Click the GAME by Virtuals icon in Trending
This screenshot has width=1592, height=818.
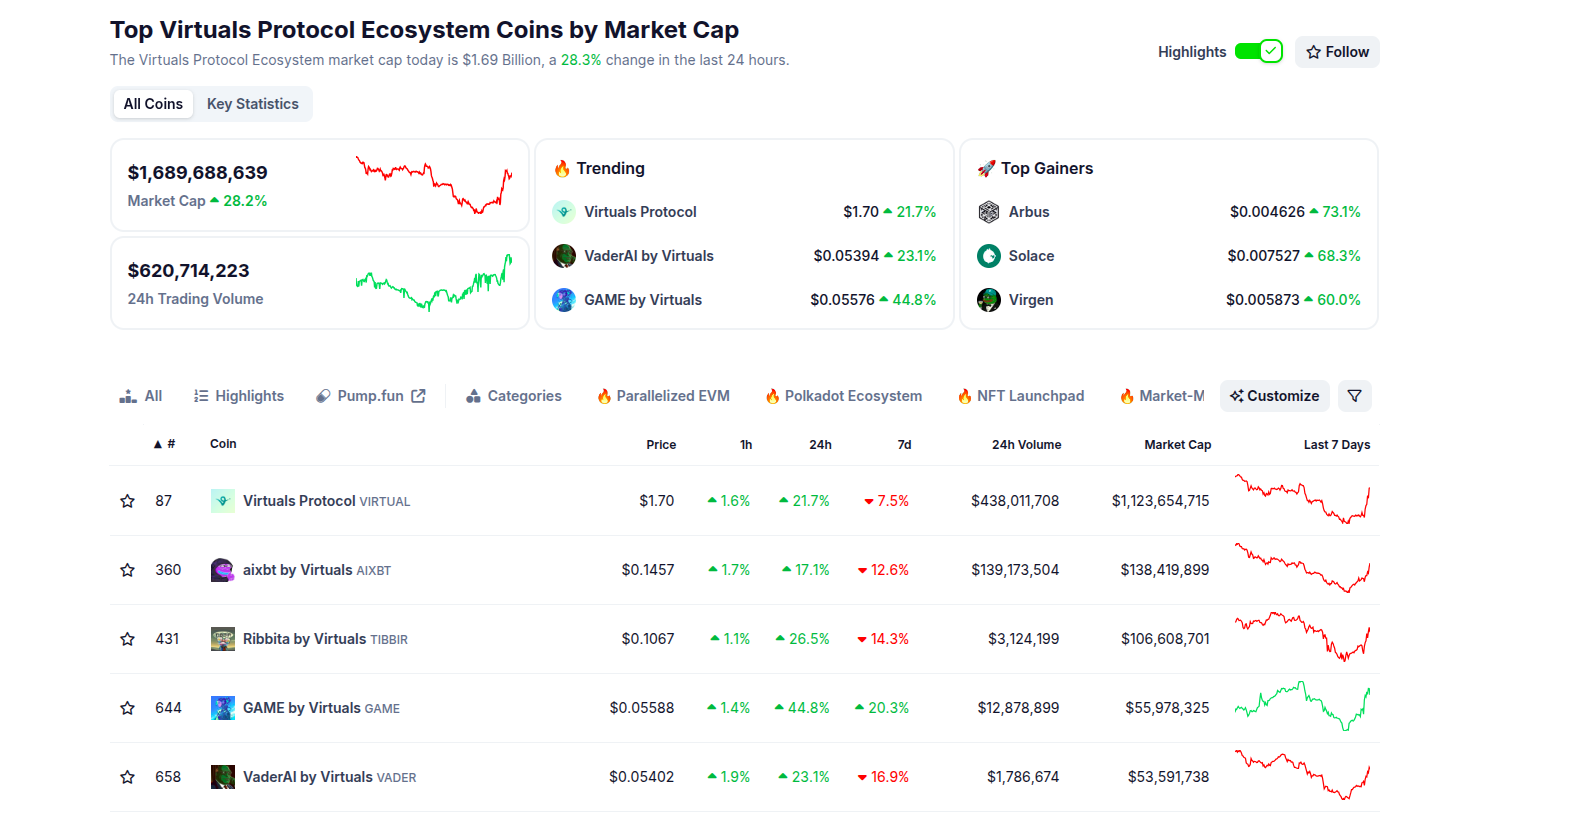pos(564,300)
